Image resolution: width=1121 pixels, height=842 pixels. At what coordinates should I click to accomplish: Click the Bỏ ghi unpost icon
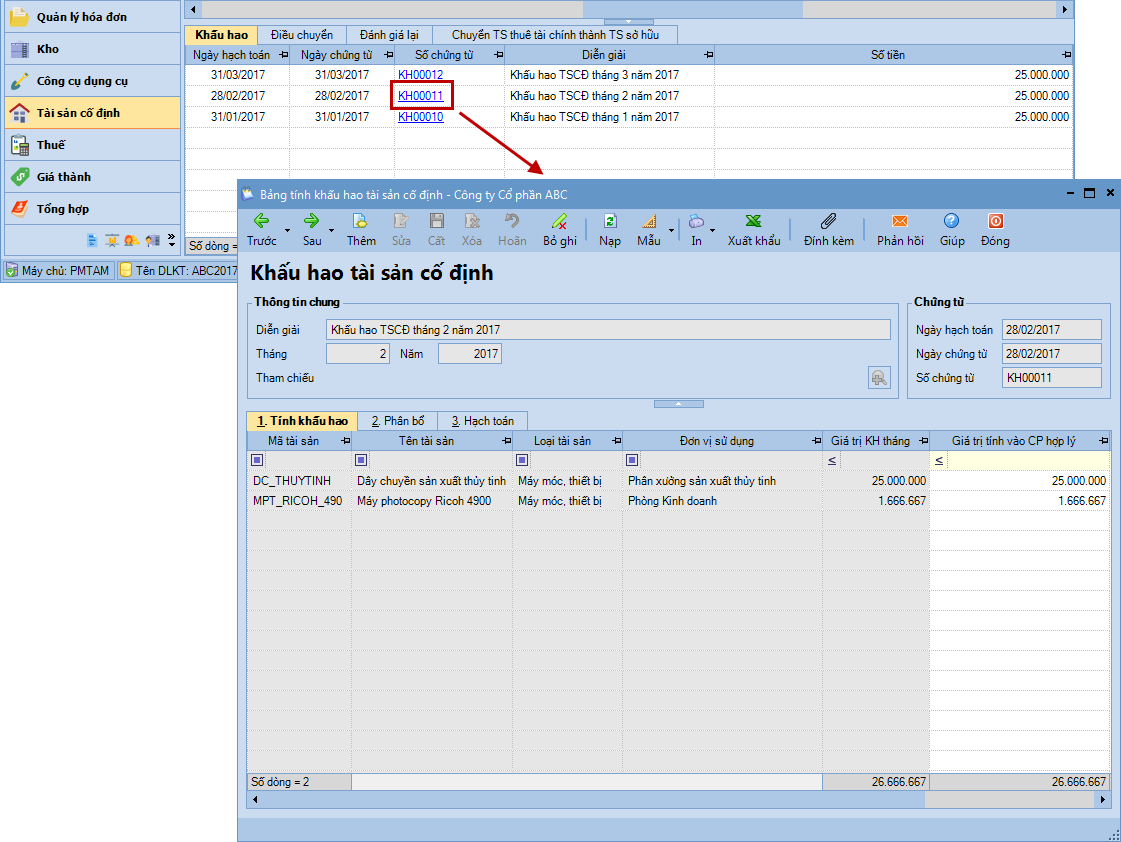pos(559,222)
